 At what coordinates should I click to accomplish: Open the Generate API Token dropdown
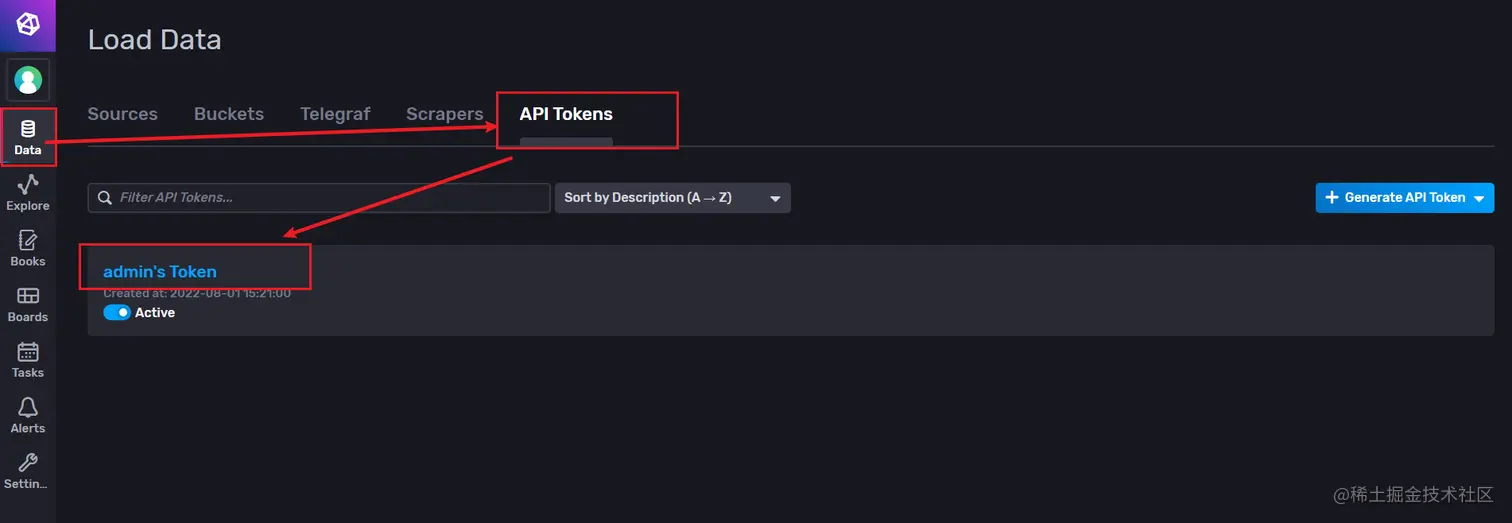click(1405, 198)
